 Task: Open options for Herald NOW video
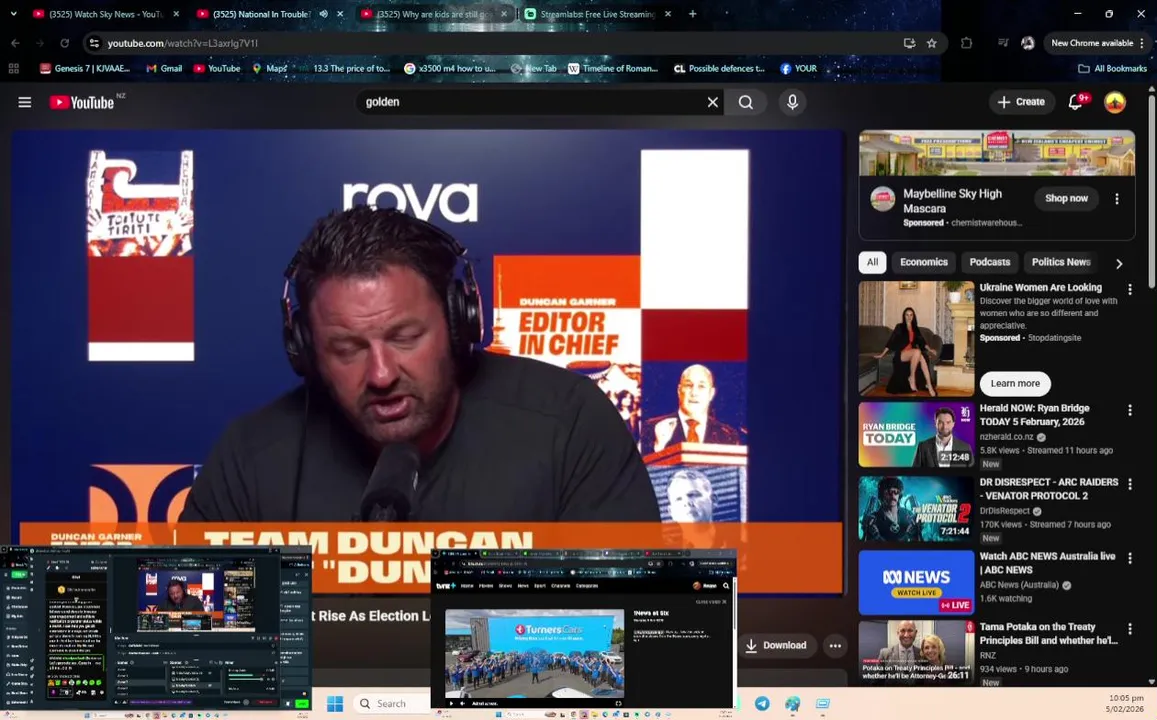point(1129,409)
